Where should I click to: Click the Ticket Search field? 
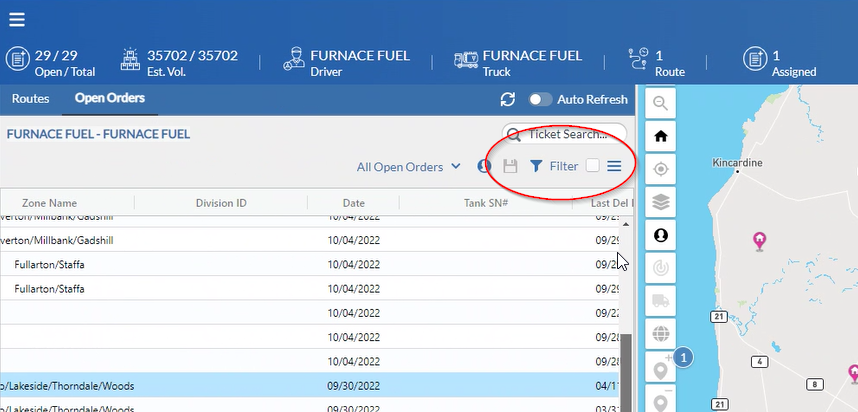tap(564, 134)
